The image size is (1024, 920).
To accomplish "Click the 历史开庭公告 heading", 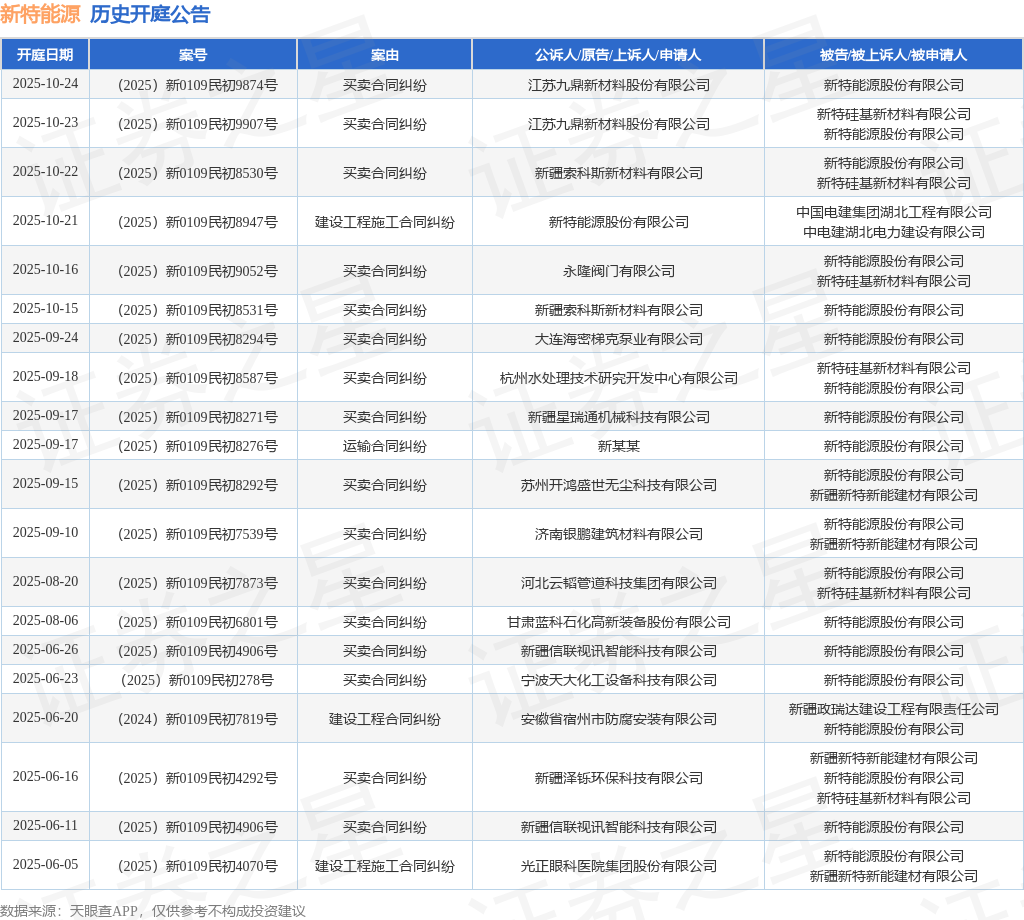I will click(x=150, y=14).
